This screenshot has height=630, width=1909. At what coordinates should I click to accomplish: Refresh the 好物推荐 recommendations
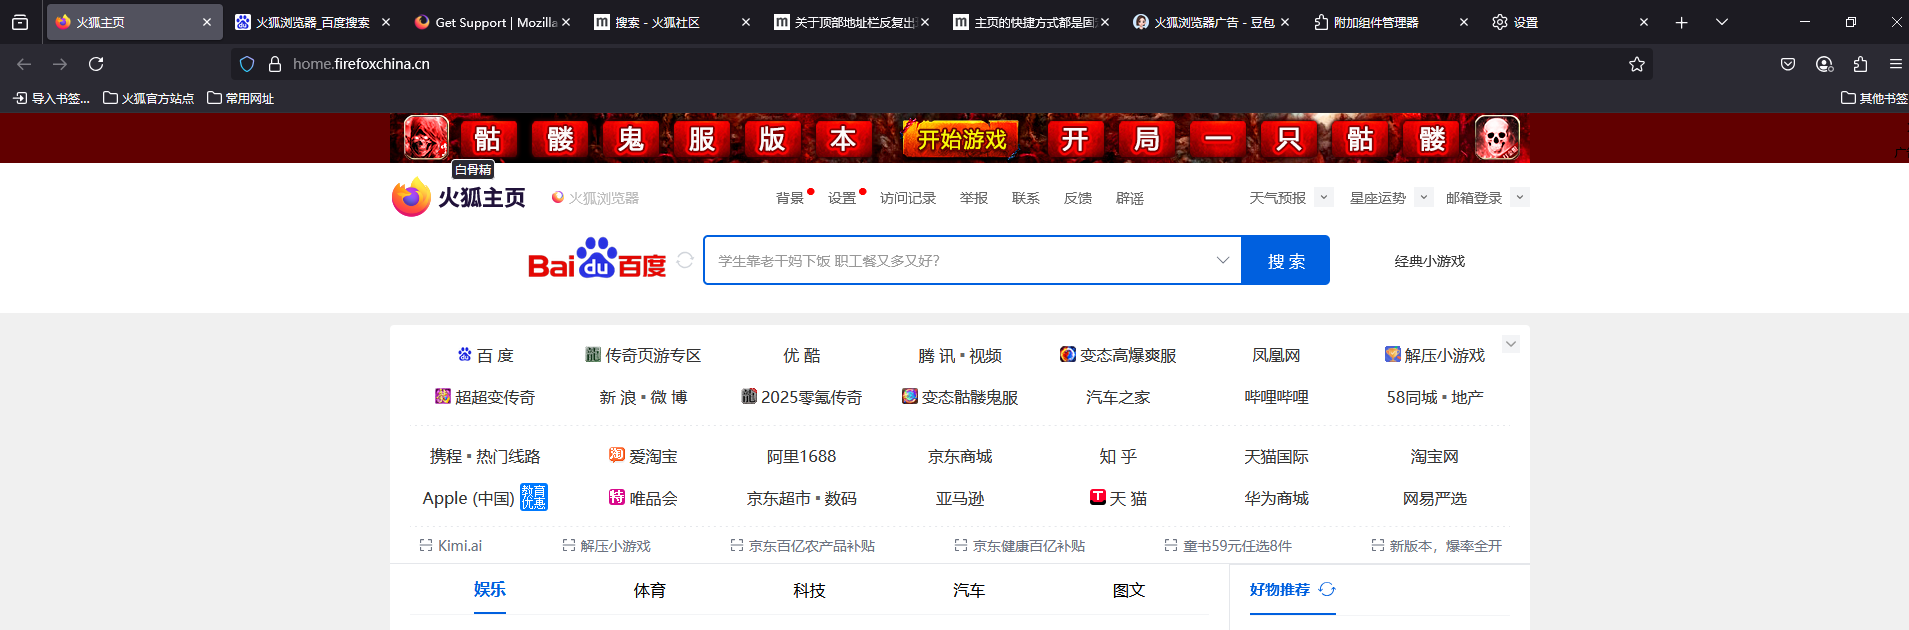click(x=1327, y=590)
